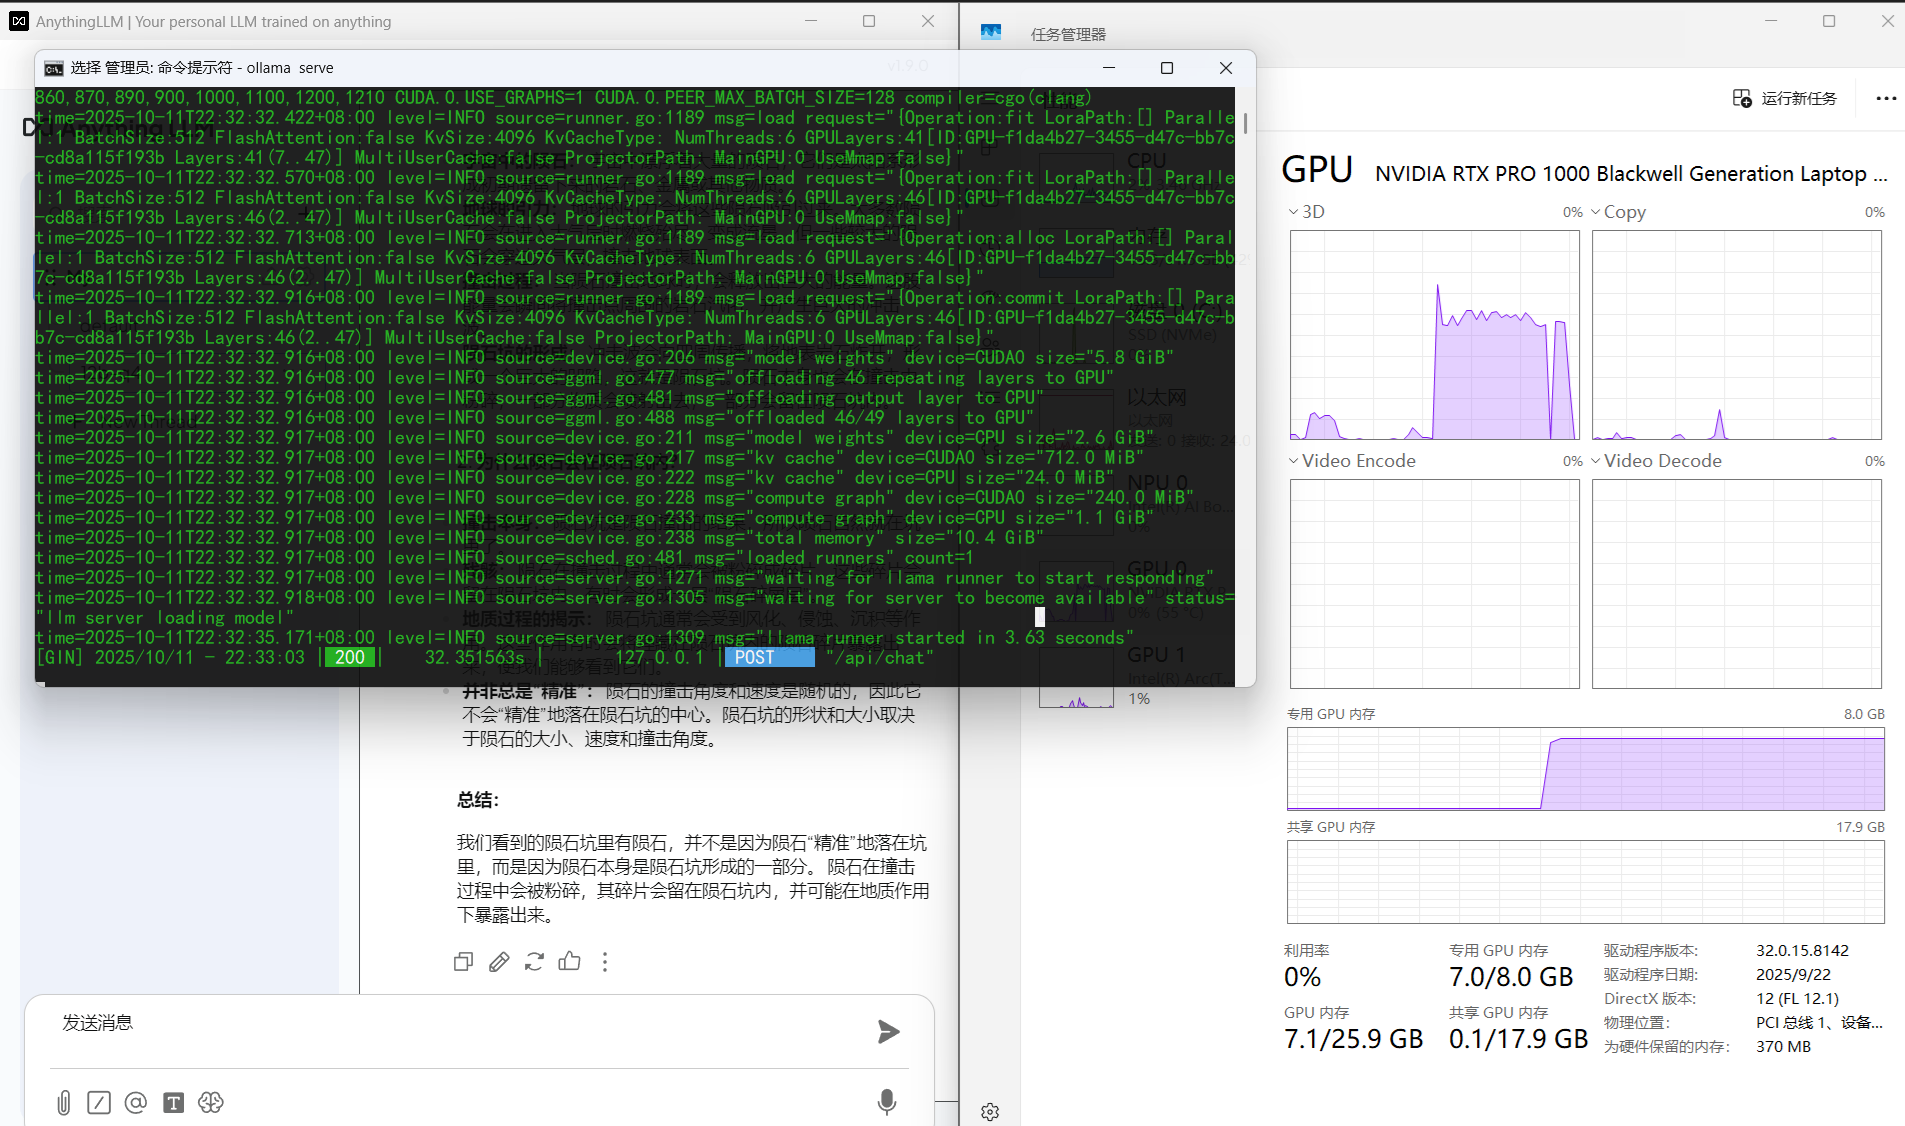1905x1126 pixels.
Task: Open the slash commands icon
Action: click(x=99, y=1102)
